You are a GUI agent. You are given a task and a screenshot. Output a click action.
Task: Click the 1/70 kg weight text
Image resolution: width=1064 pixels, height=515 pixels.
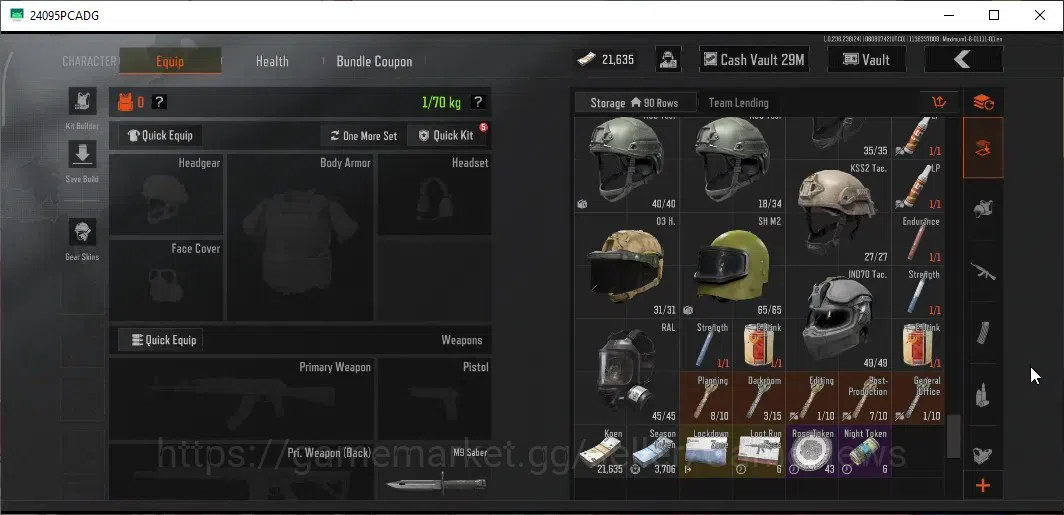(441, 102)
